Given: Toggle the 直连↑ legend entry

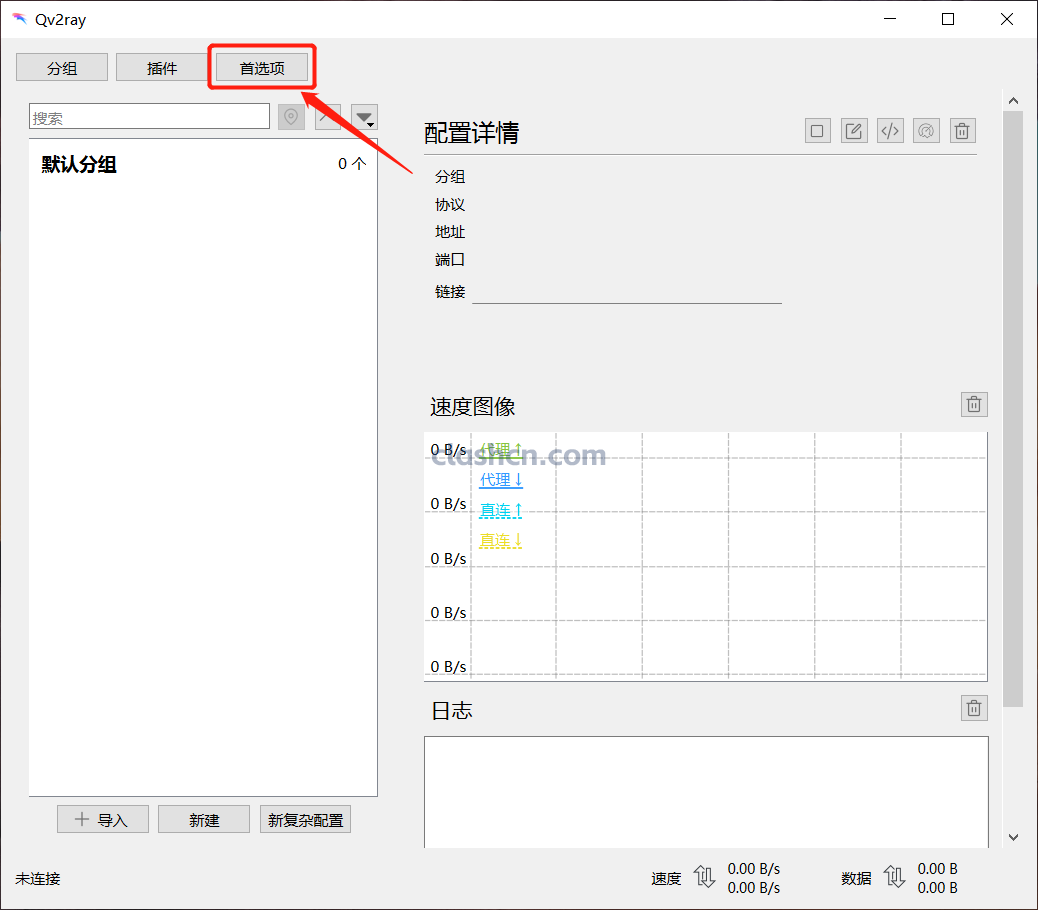Looking at the screenshot, I should click(501, 510).
